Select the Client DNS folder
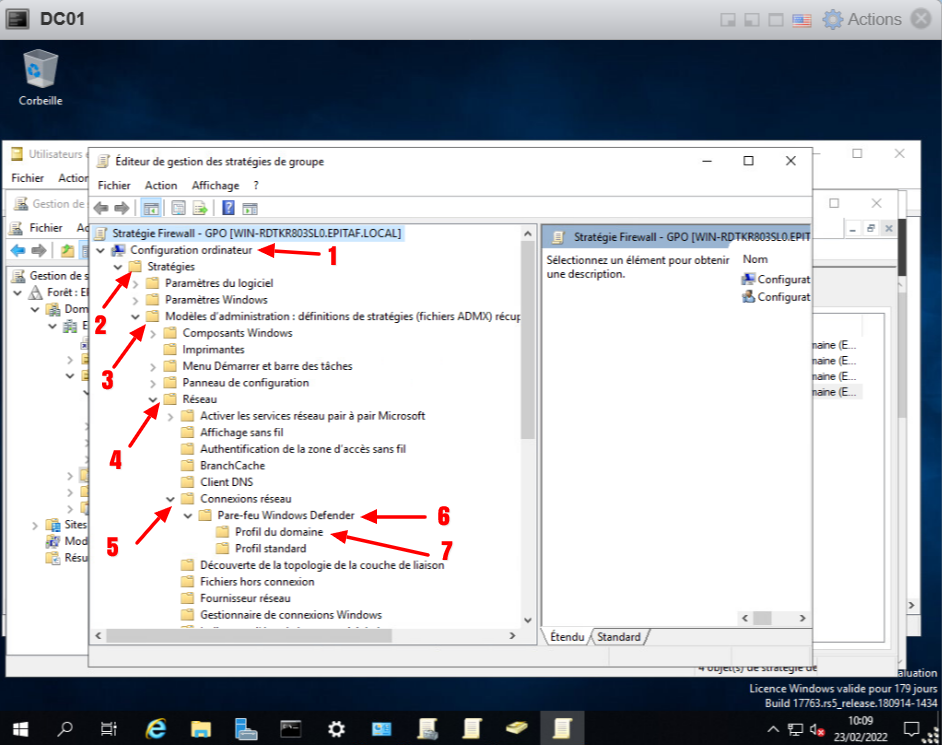The image size is (942, 745). point(226,482)
